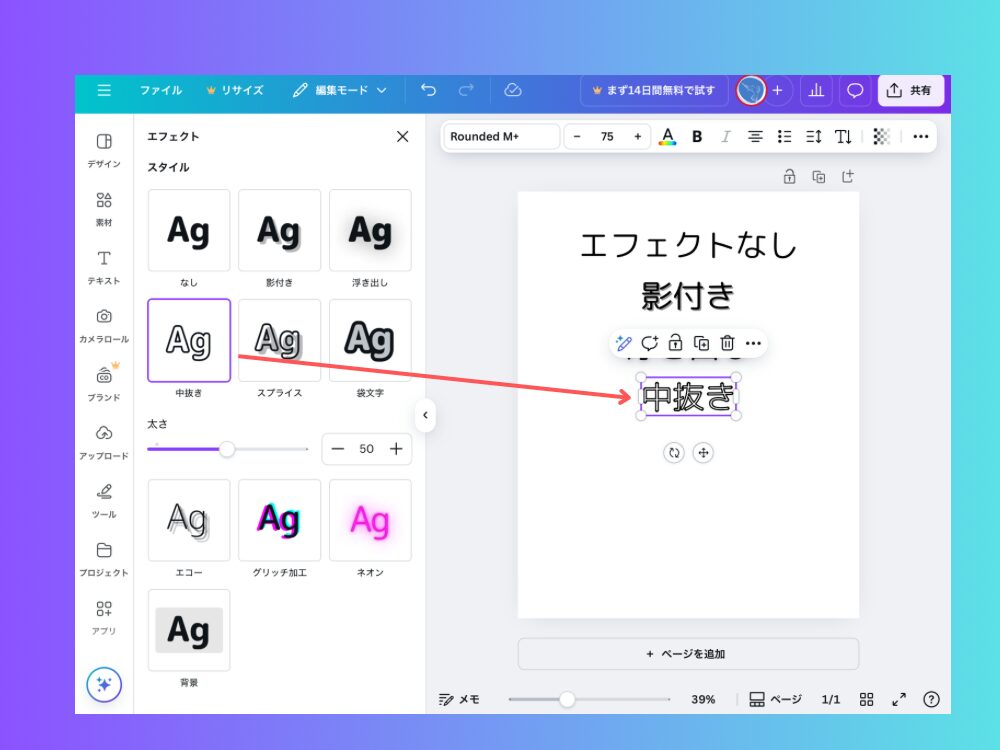Increase font size with plus

[x=637, y=136]
